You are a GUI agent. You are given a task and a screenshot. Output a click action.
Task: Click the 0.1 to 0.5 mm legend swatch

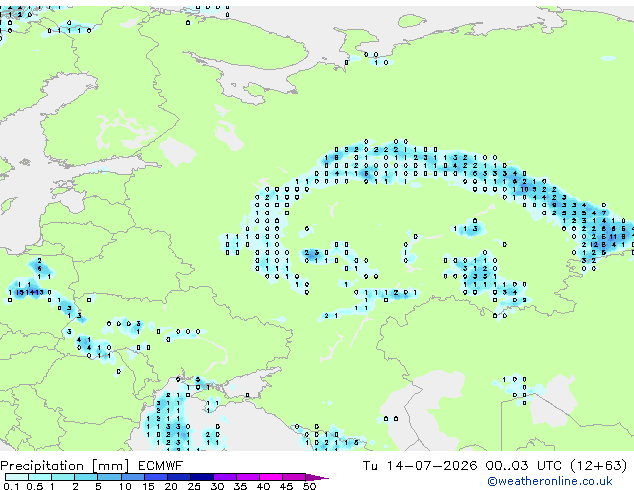[x=17, y=477]
